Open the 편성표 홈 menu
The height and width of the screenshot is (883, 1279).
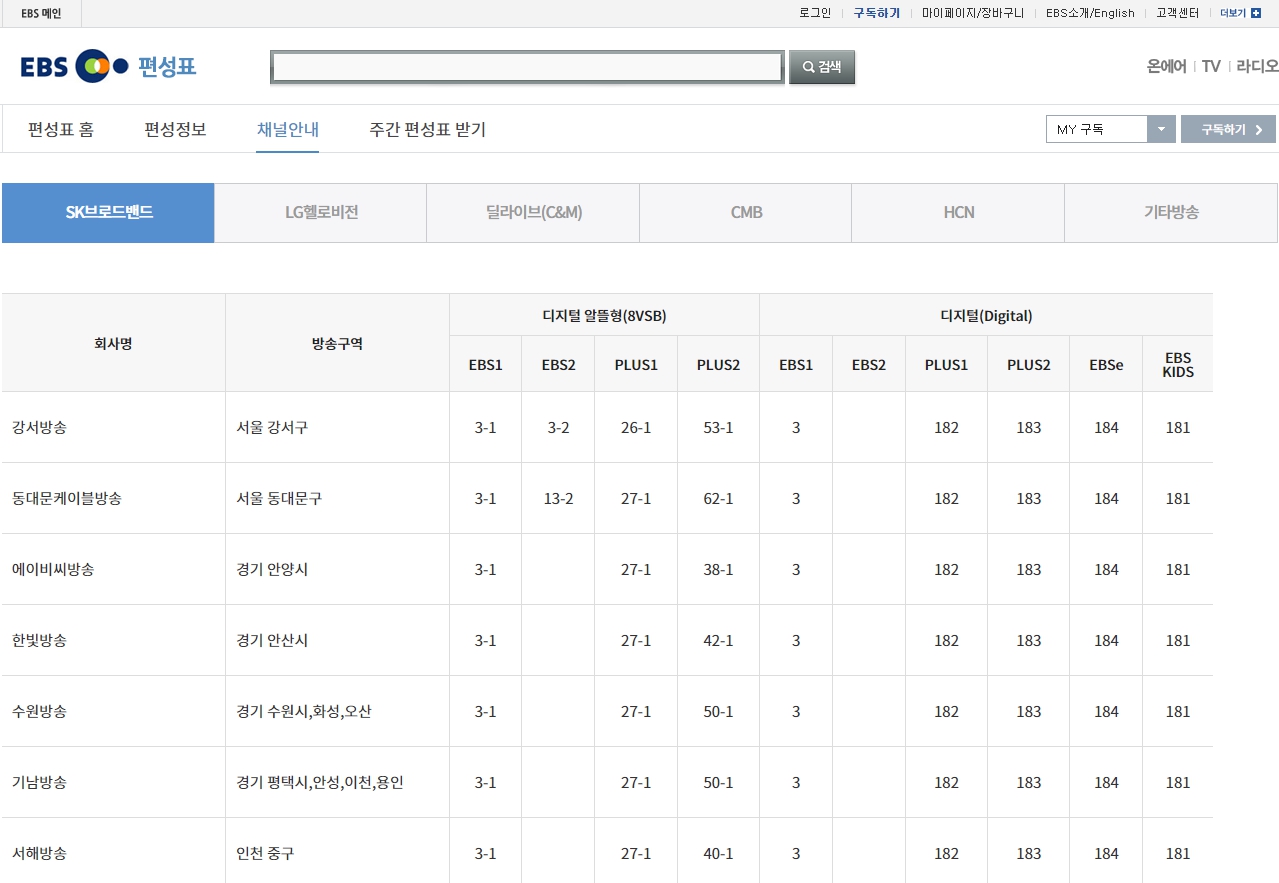pyautogui.click(x=61, y=129)
